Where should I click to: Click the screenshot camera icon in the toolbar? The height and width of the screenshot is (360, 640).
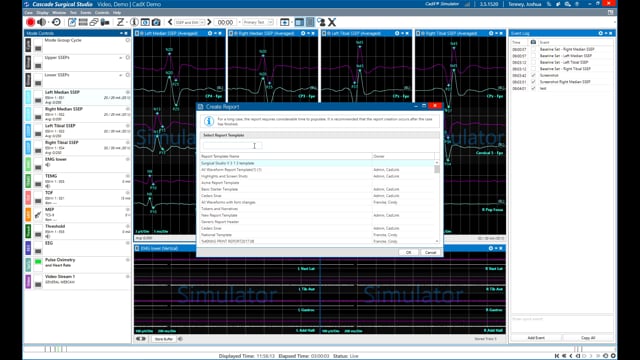pos(156,22)
